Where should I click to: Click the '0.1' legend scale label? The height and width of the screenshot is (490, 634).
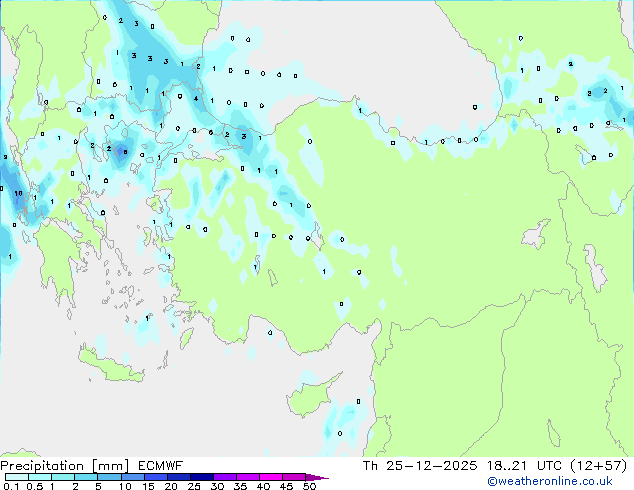click(x=11, y=486)
